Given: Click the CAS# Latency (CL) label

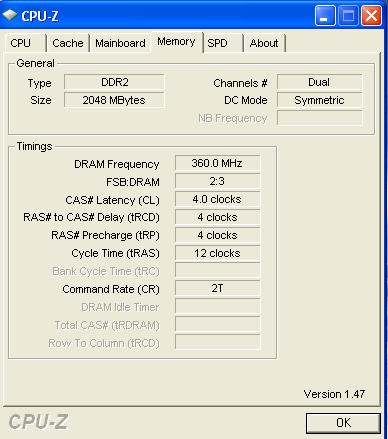Looking at the screenshot, I should pyautogui.click(x=112, y=200).
